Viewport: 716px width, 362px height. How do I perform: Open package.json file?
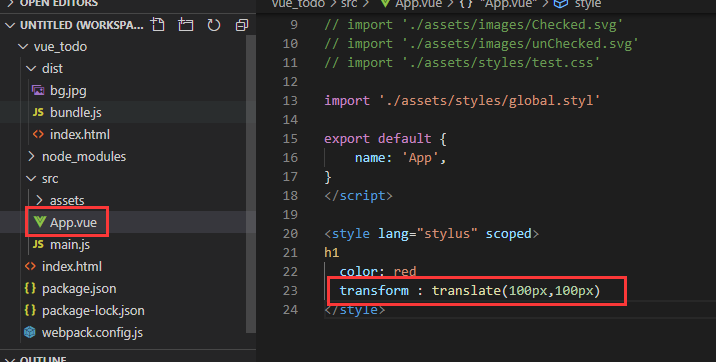(79, 289)
